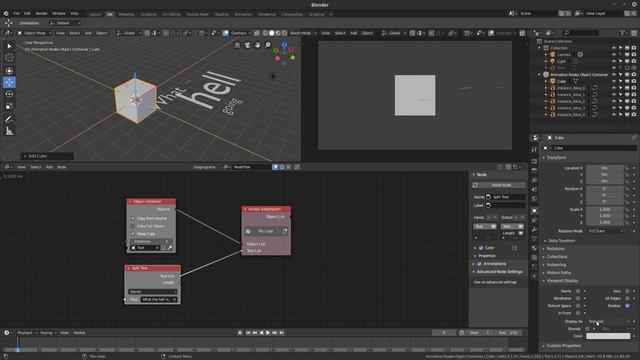Open Node menu in node editor header
Viewport: 640px width, 360px height.
coord(62,167)
